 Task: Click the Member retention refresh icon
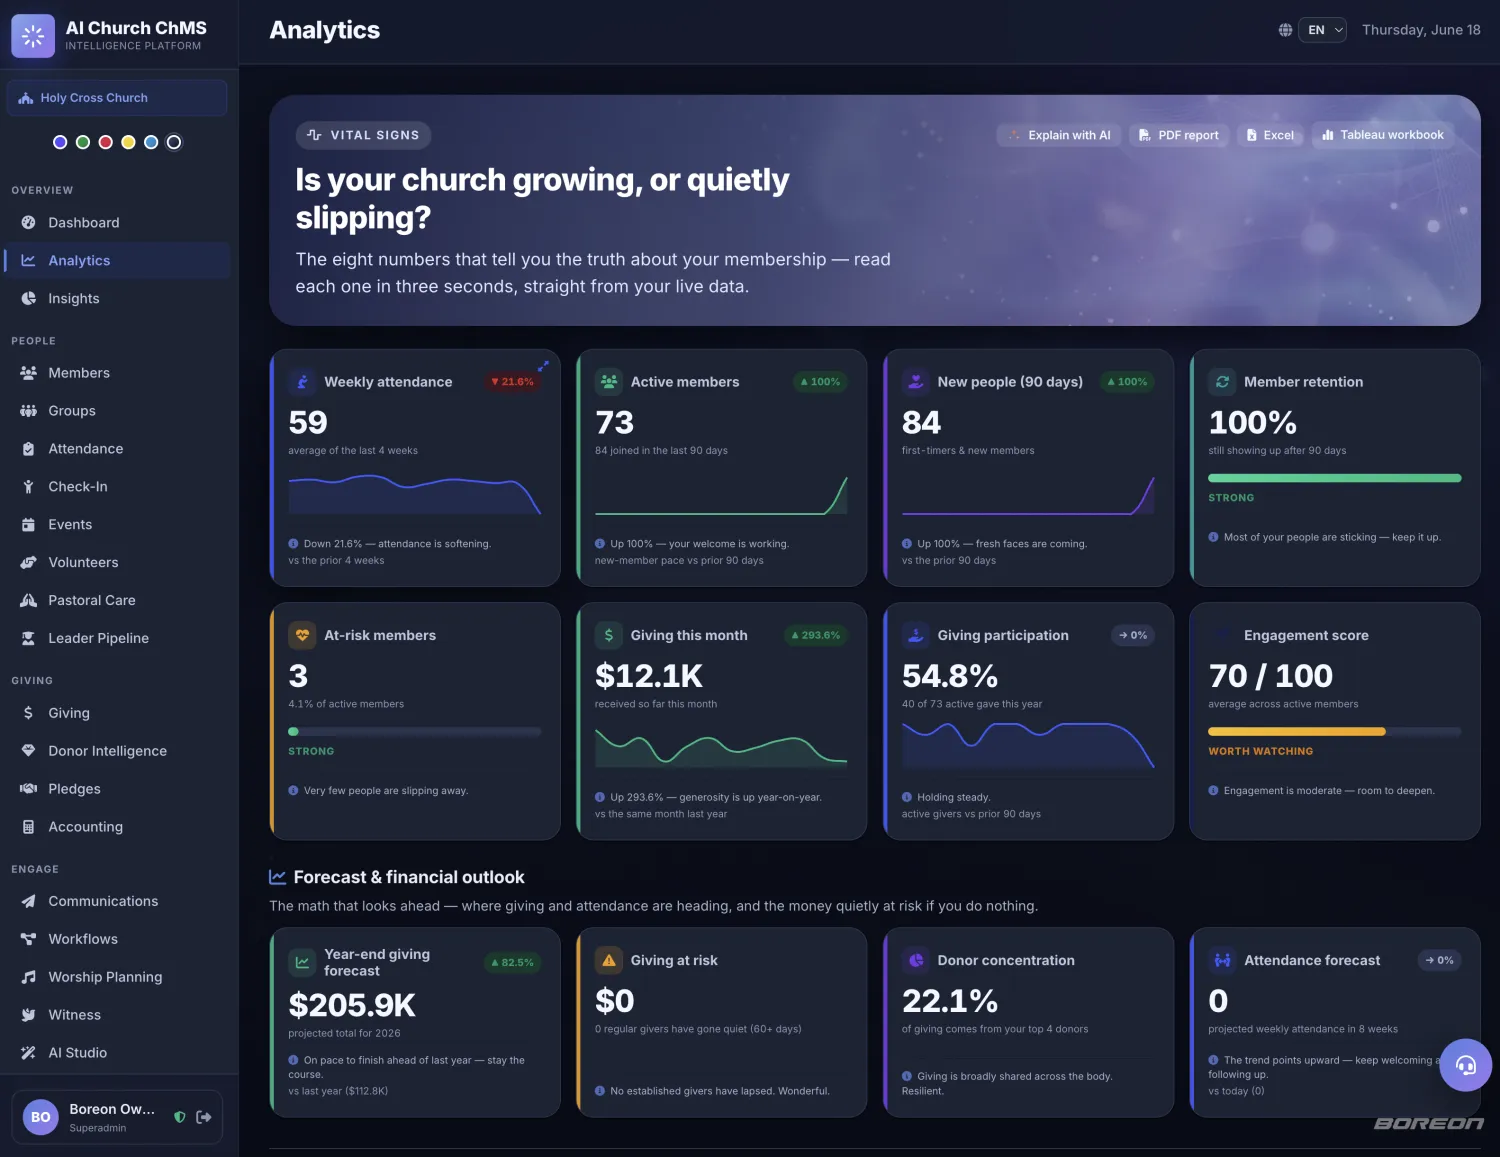pyautogui.click(x=1222, y=382)
